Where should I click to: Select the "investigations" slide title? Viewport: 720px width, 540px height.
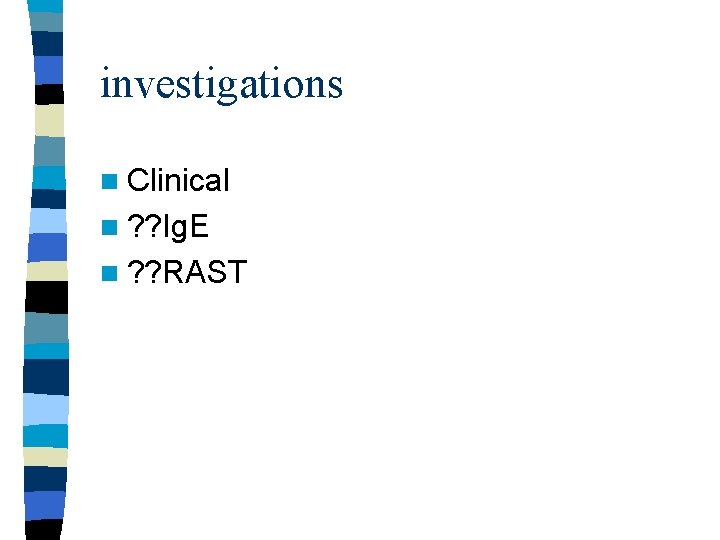(x=221, y=85)
